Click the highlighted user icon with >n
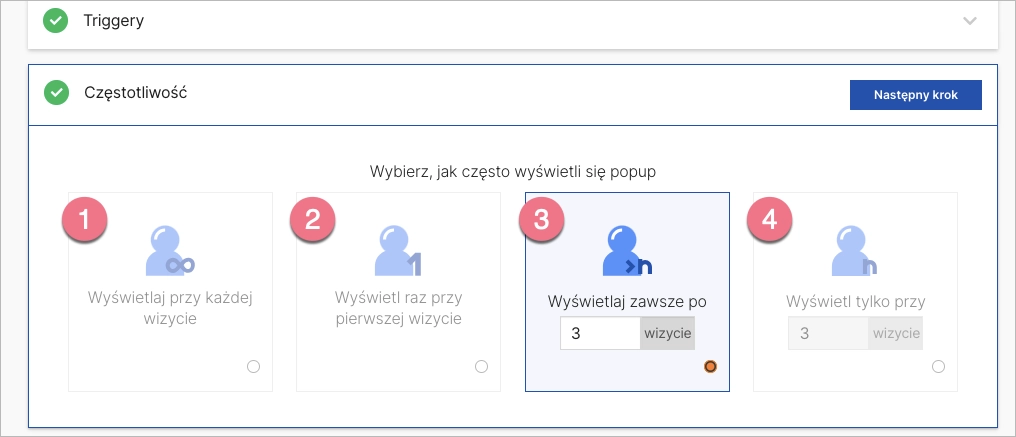This screenshot has width=1016, height=437. [624, 251]
